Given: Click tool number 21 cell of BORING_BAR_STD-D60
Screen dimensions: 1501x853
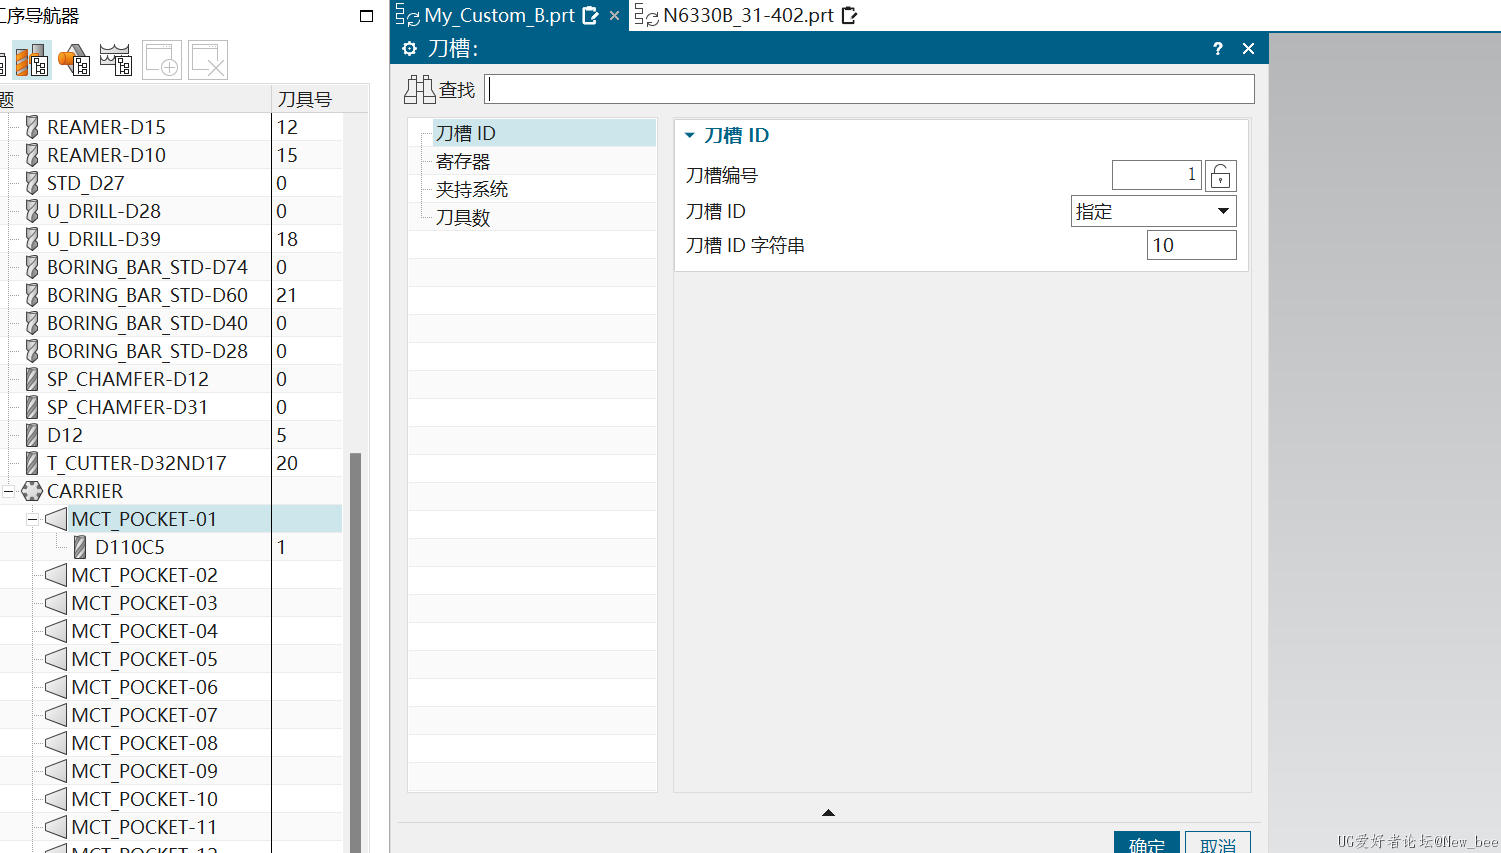Looking at the screenshot, I should pyautogui.click(x=307, y=295).
